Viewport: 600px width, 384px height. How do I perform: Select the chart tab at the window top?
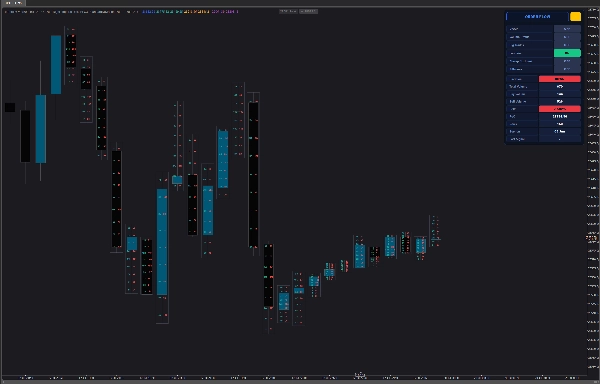pos(13,3)
